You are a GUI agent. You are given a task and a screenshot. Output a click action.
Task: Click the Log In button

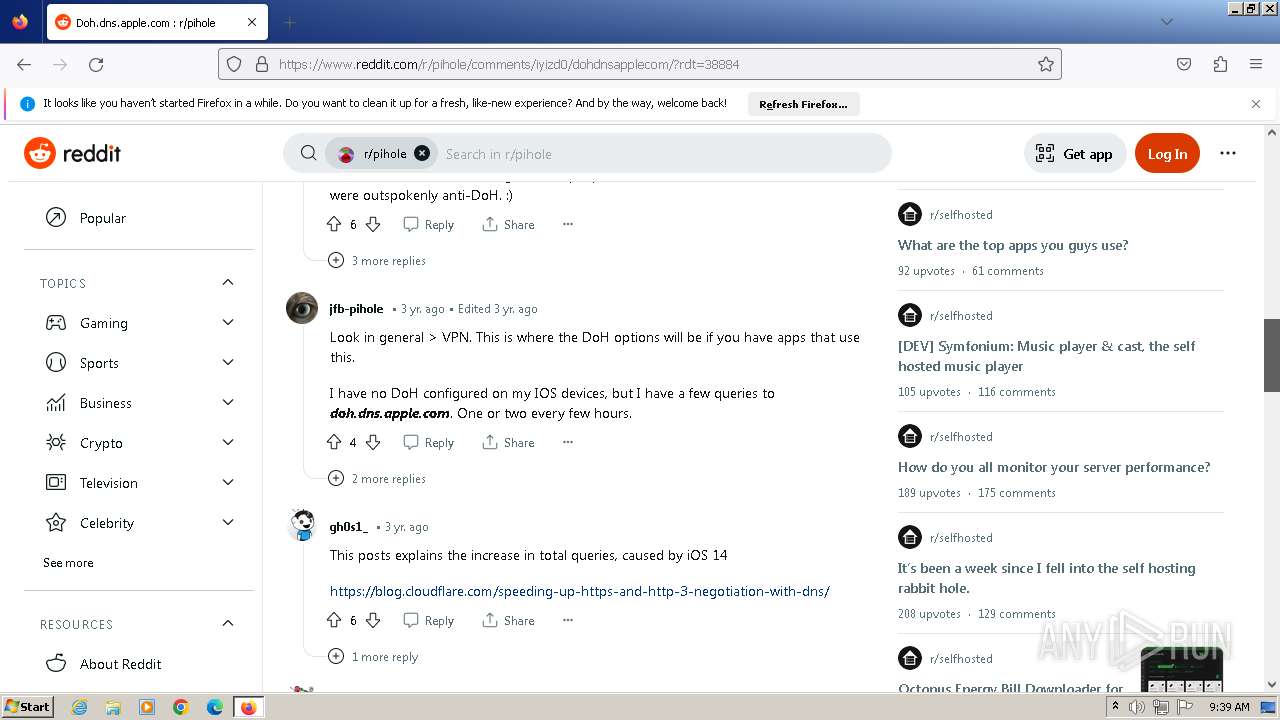(1167, 154)
